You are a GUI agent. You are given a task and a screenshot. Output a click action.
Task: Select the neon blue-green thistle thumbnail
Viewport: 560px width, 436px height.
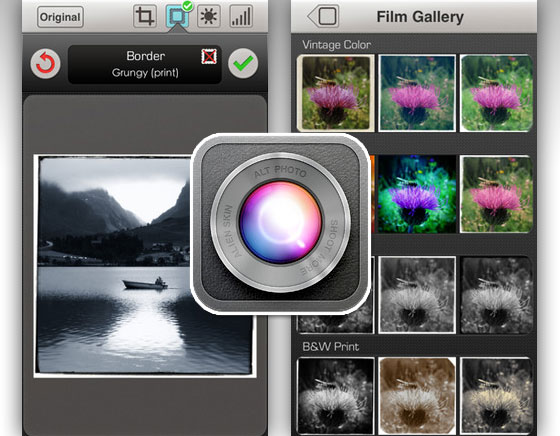coord(417,194)
